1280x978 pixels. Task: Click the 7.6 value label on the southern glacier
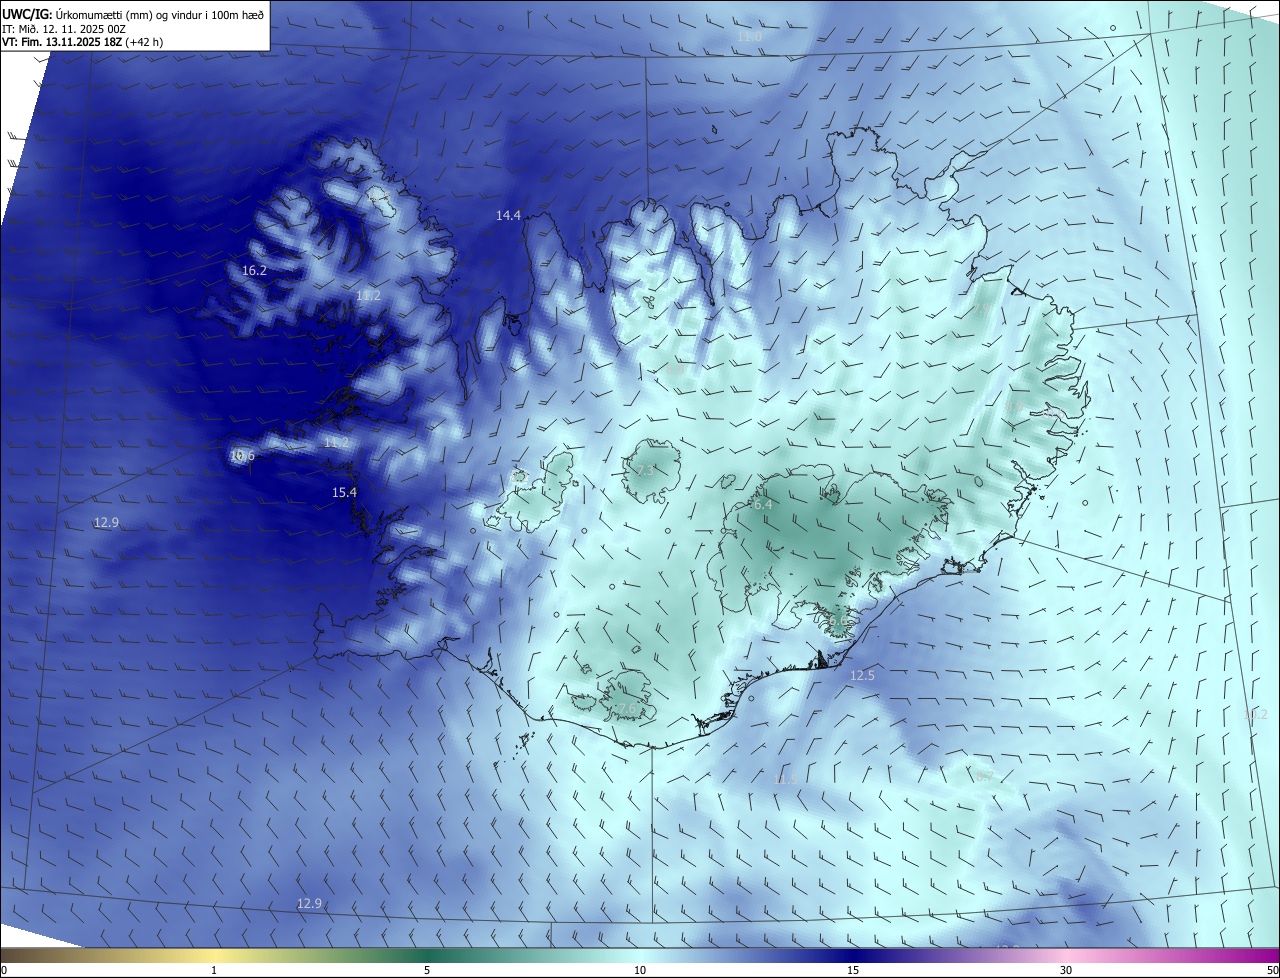[625, 709]
